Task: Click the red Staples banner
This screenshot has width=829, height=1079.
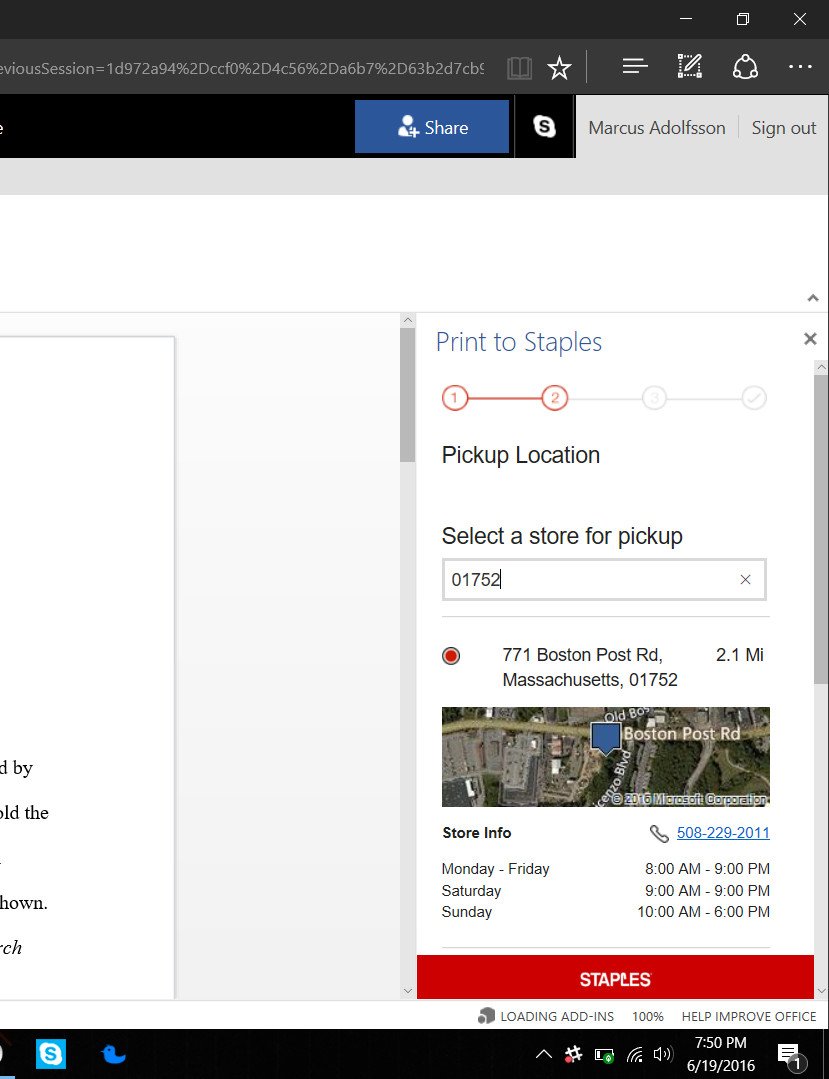Action: point(615,977)
